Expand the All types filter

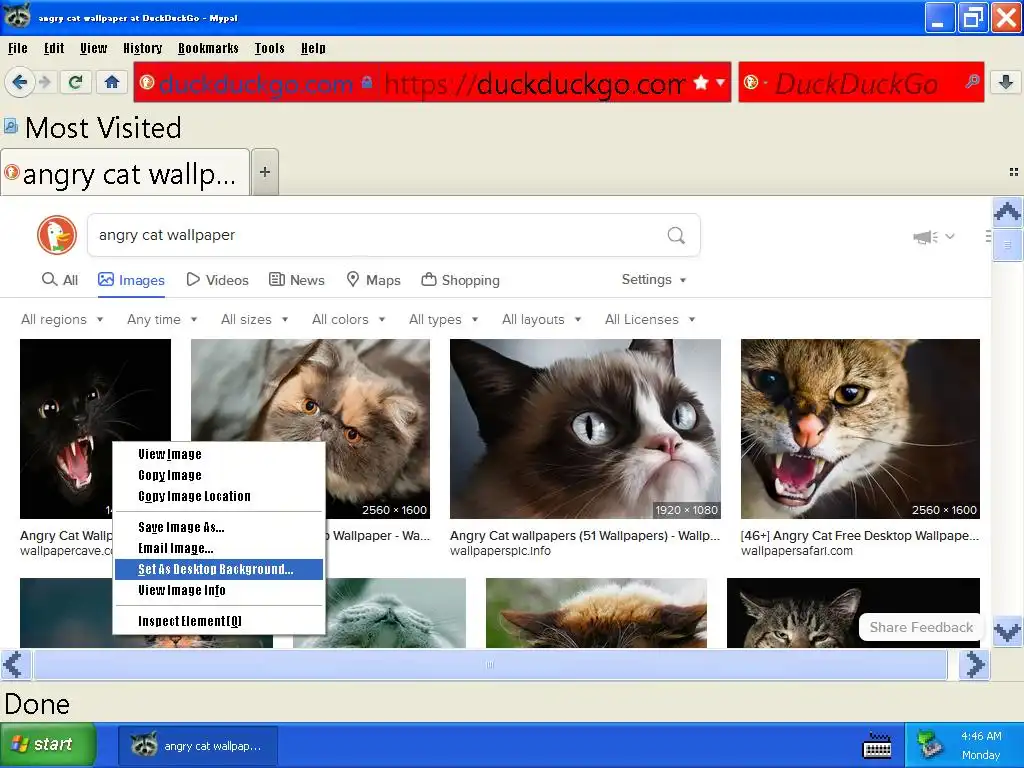[444, 319]
